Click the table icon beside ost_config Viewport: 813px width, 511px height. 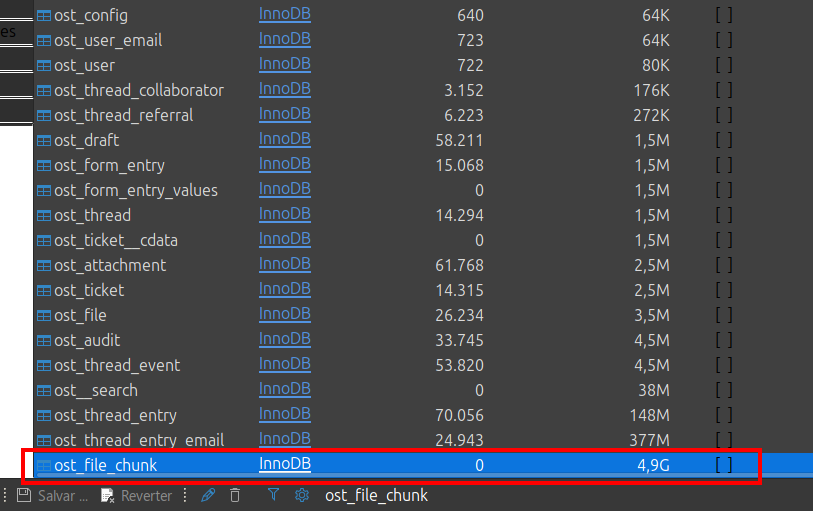coord(44,16)
